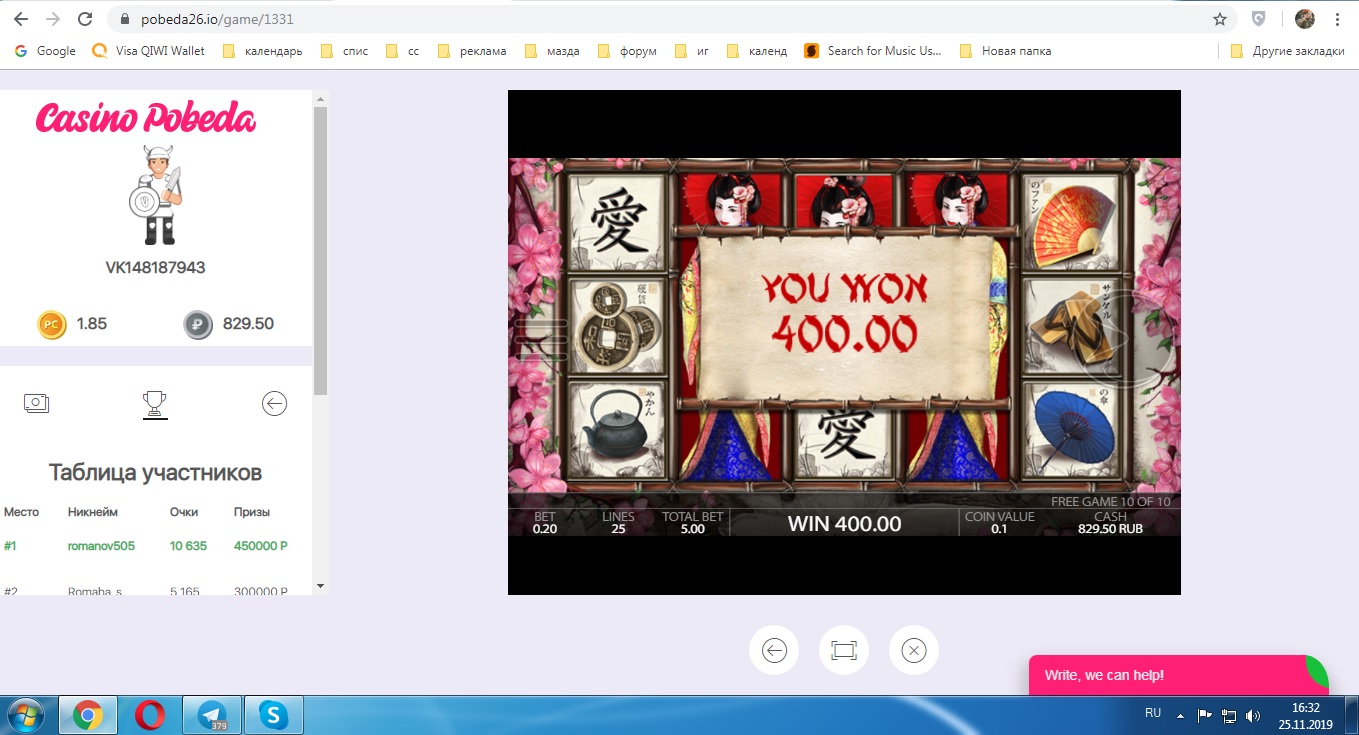Click the back arrow button below the game

click(x=774, y=651)
